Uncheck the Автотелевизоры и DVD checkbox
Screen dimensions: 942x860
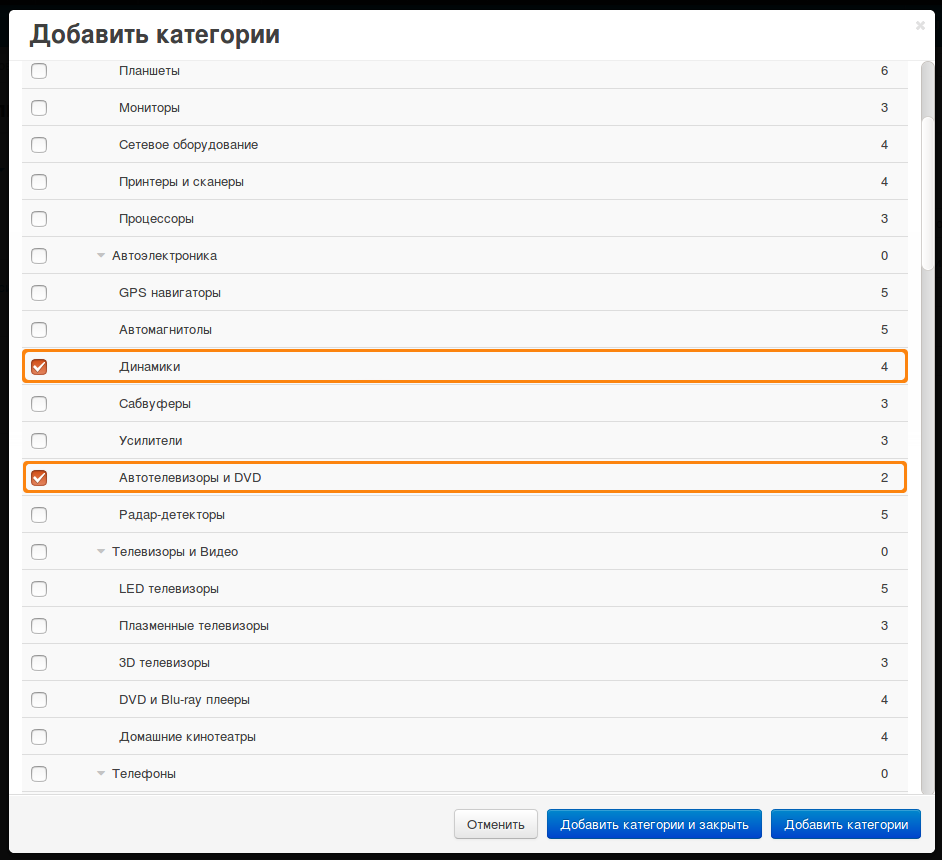[x=39, y=477]
